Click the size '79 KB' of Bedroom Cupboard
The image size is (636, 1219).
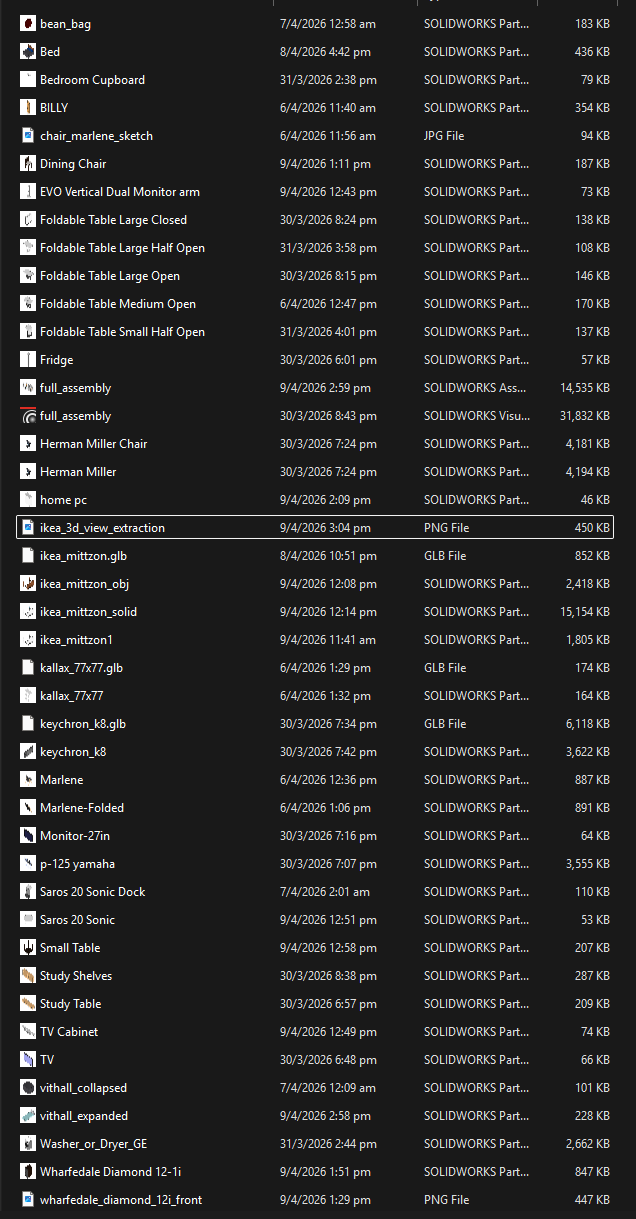coord(594,79)
